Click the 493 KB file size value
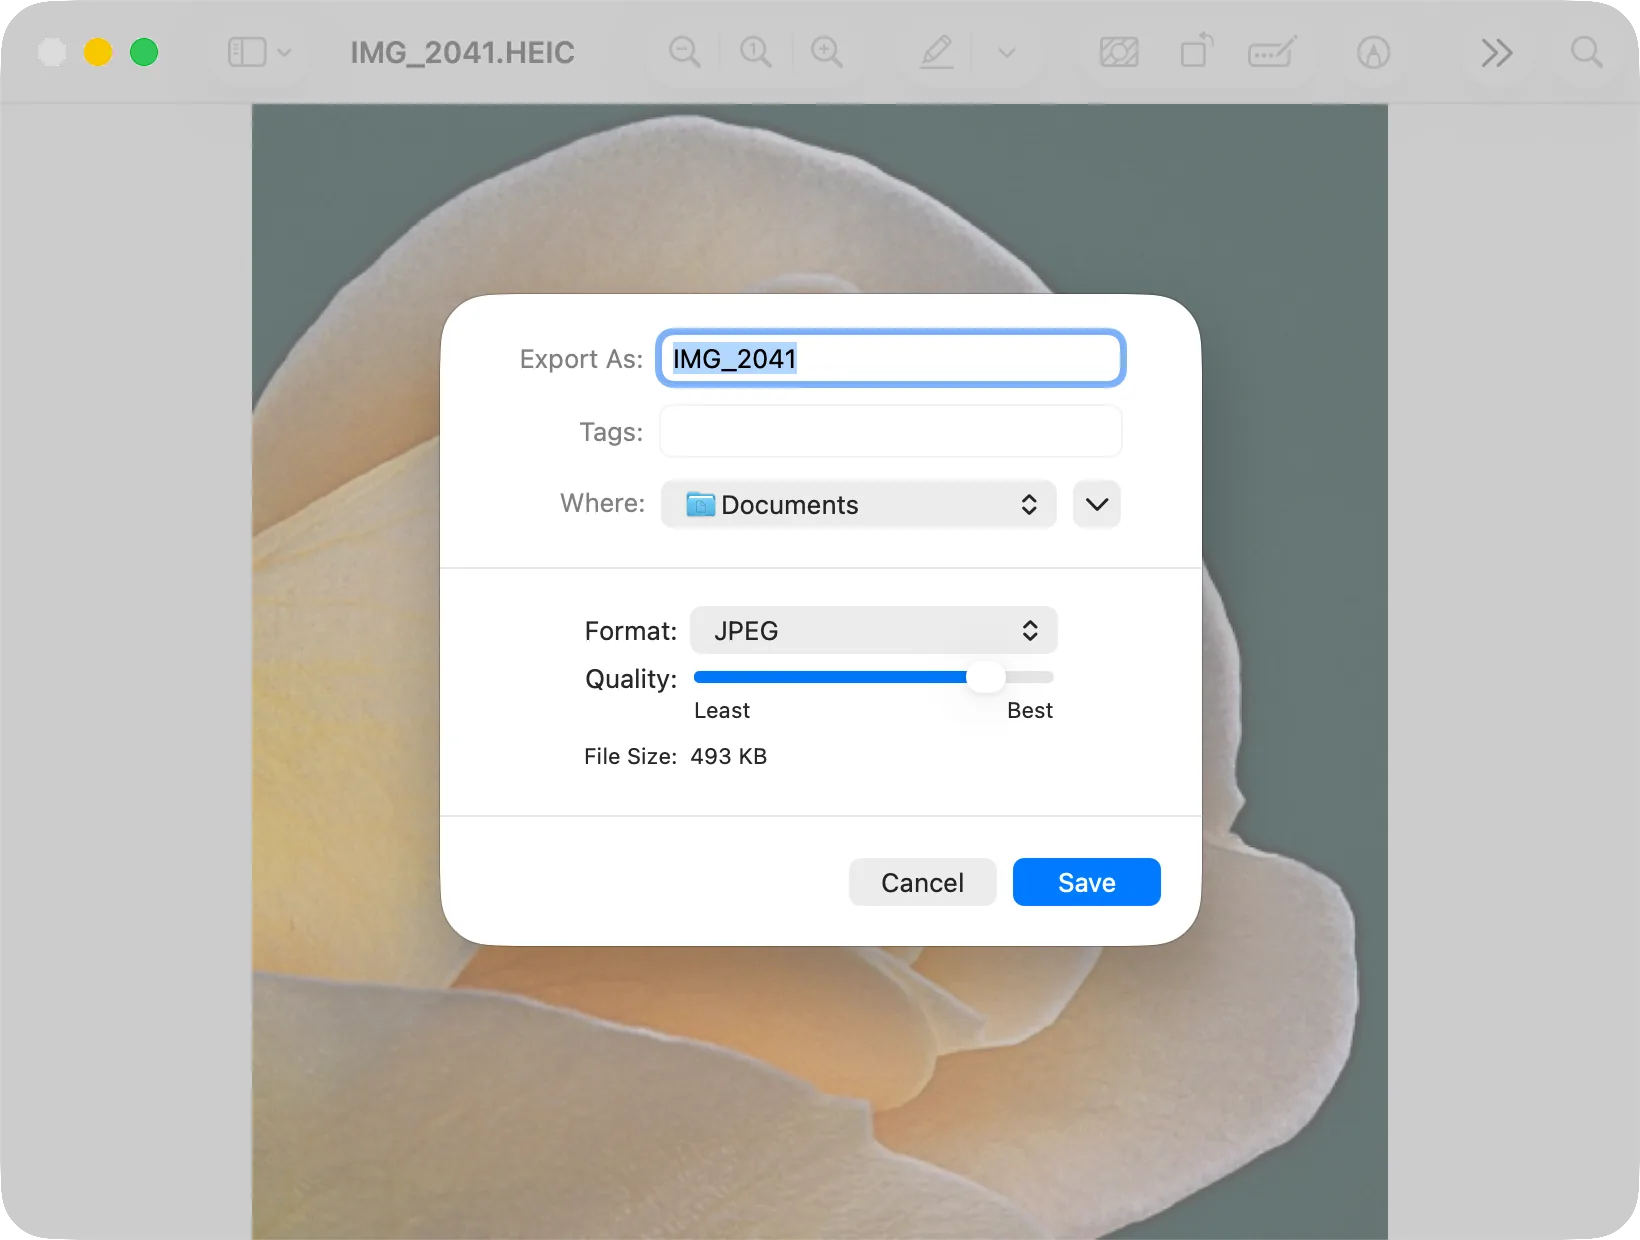This screenshot has height=1240, width=1640. click(729, 756)
